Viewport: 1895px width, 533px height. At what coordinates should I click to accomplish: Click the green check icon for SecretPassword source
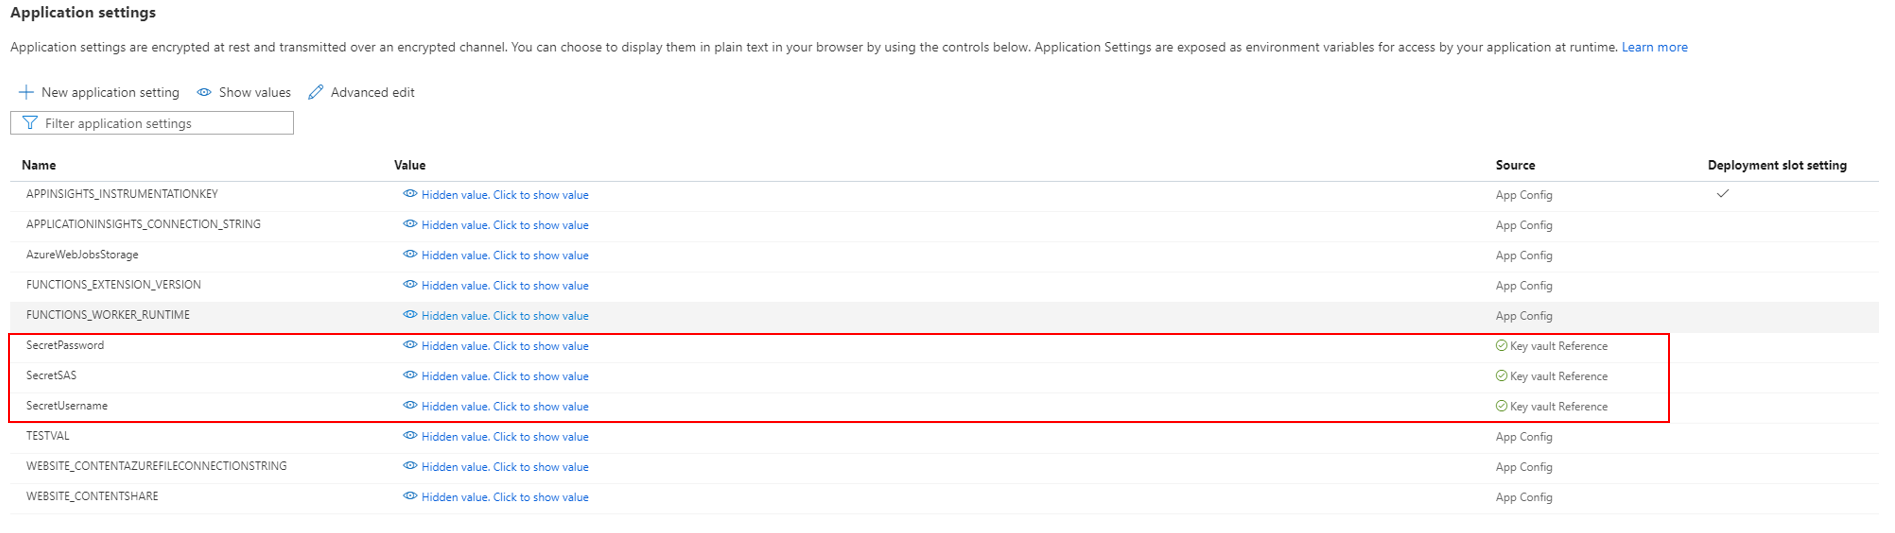(x=1501, y=346)
